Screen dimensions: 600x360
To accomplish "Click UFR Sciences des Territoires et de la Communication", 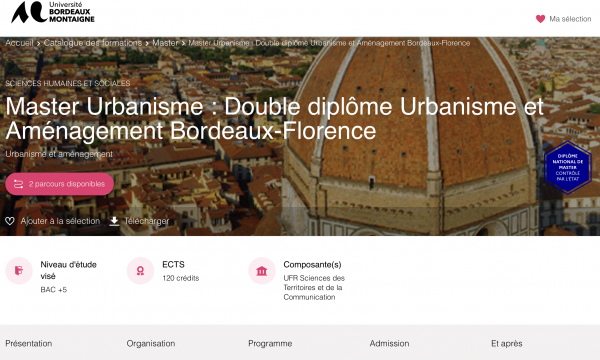I will click(x=314, y=288).
